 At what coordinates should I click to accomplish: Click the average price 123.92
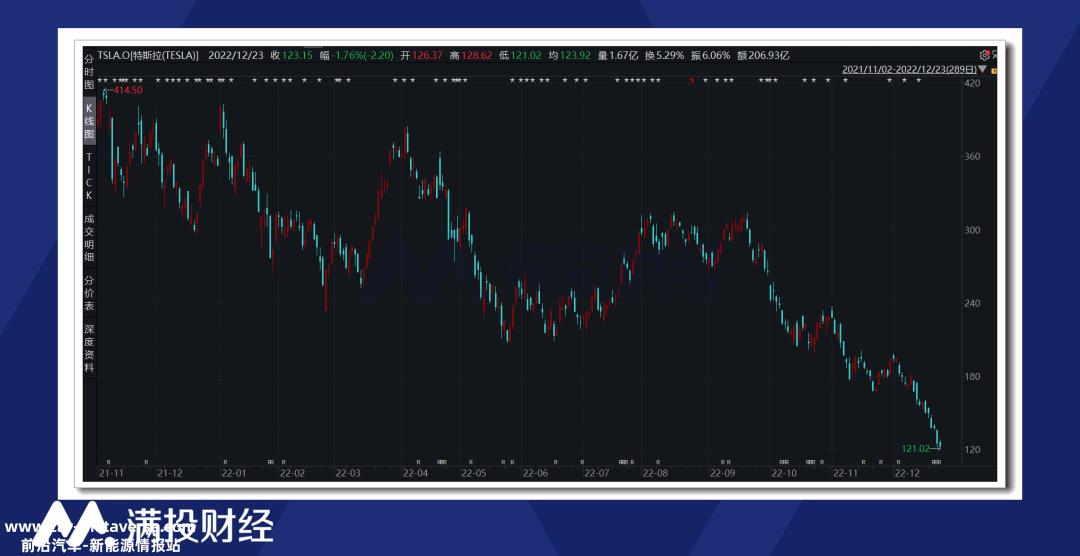[x=575, y=55]
